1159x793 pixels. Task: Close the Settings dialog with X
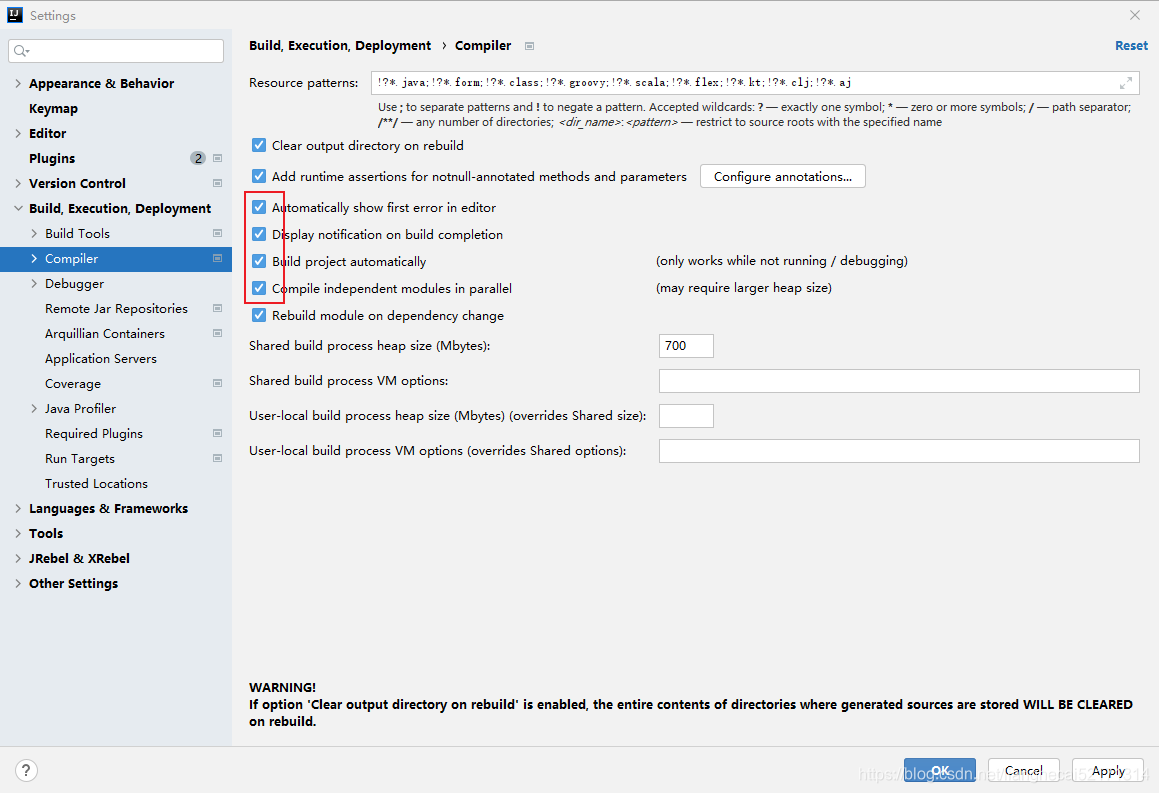click(x=1135, y=15)
